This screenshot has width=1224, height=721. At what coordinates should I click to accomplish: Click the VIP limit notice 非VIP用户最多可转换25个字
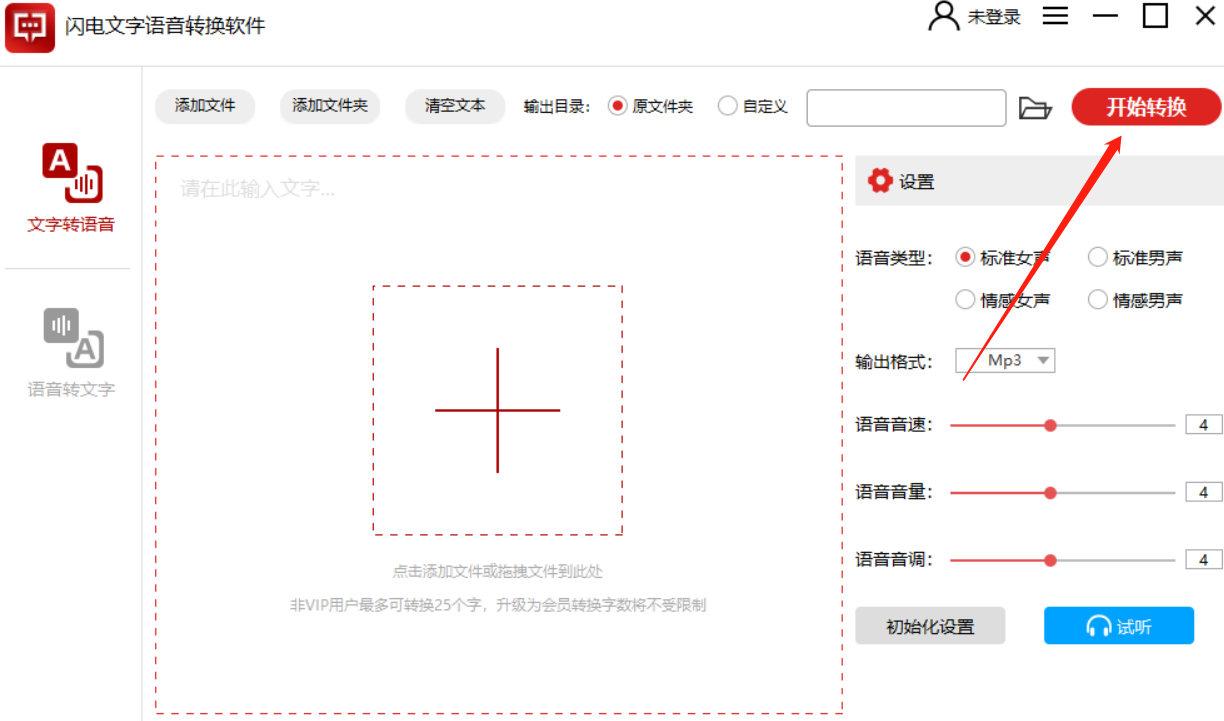(497, 605)
